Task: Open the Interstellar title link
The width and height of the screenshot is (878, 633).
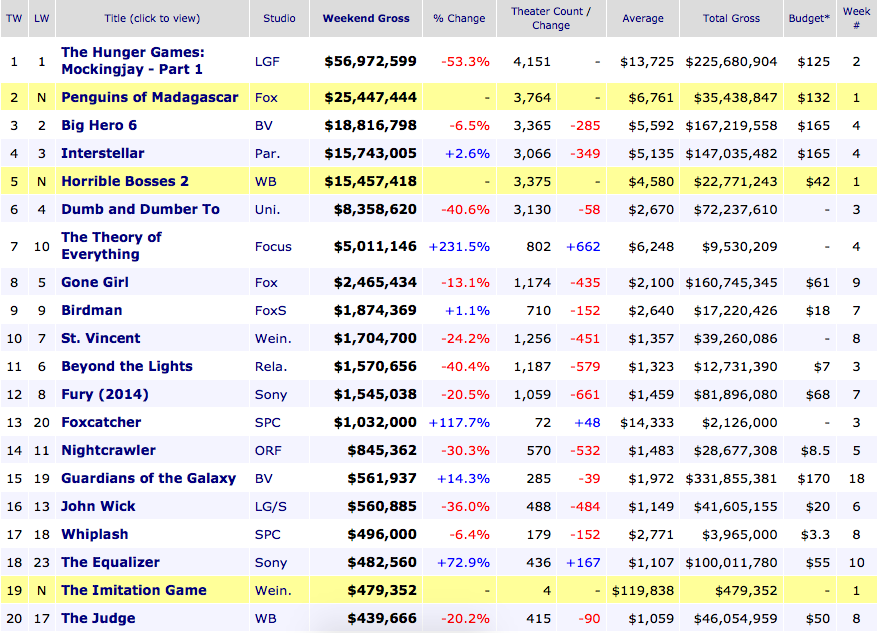Action: point(102,153)
